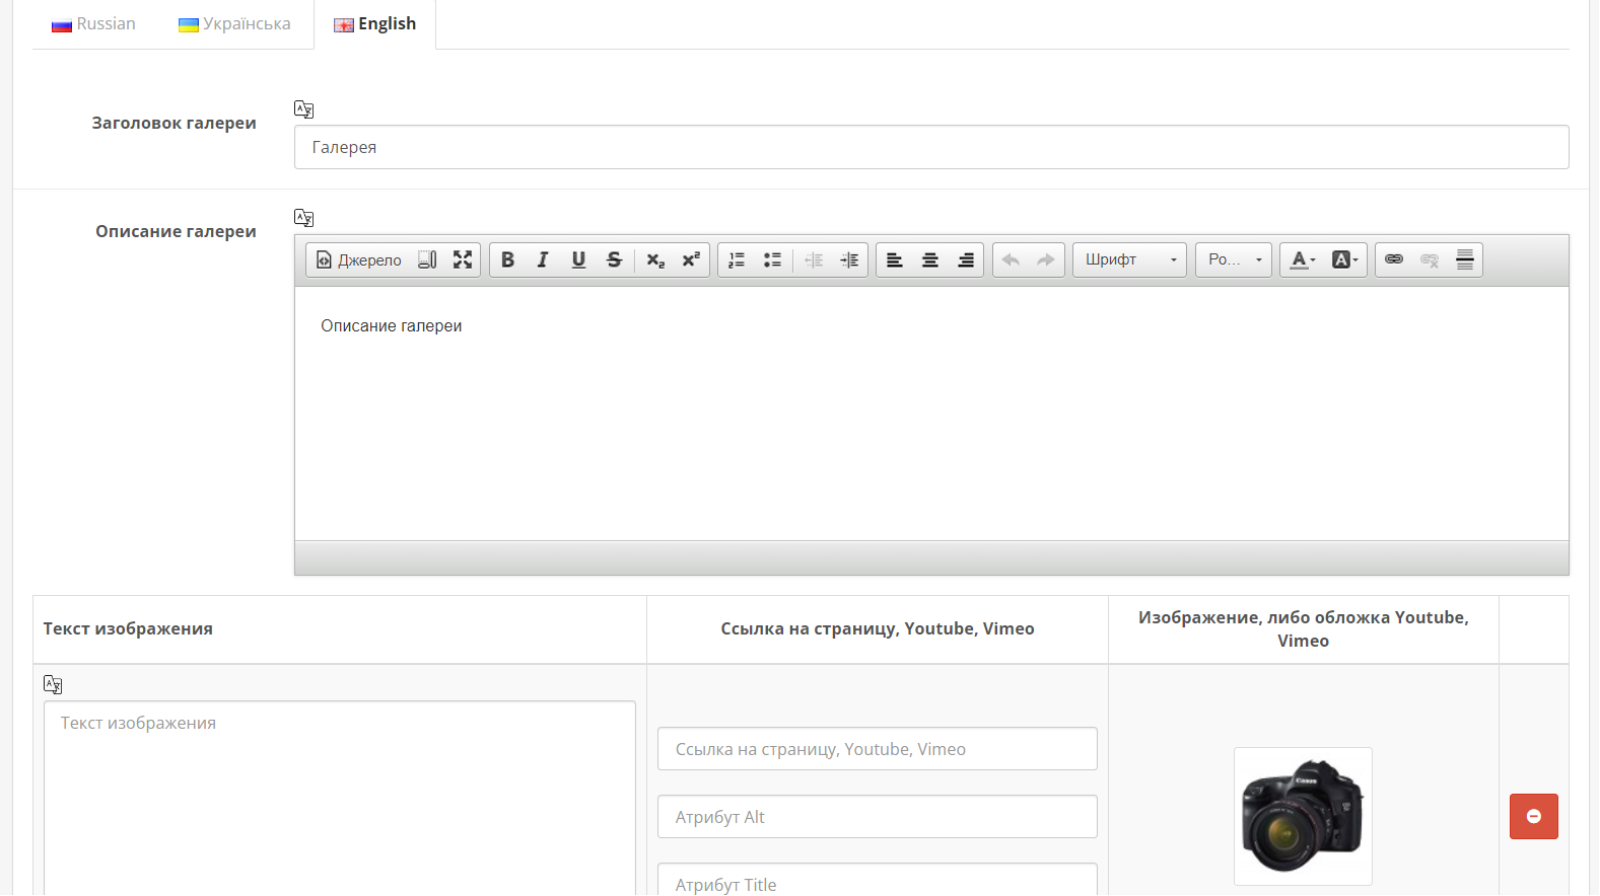Toggle strikethrough formatting
Viewport: 1600px width, 896px height.
point(614,260)
